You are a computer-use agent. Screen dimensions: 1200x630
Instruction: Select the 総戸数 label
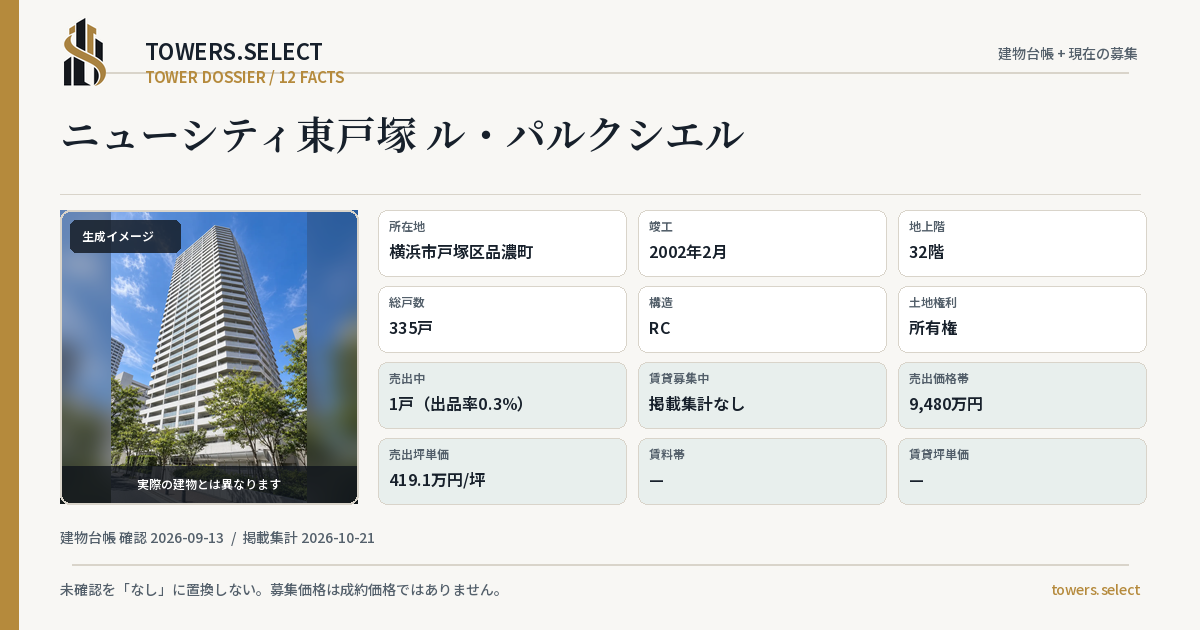(407, 303)
